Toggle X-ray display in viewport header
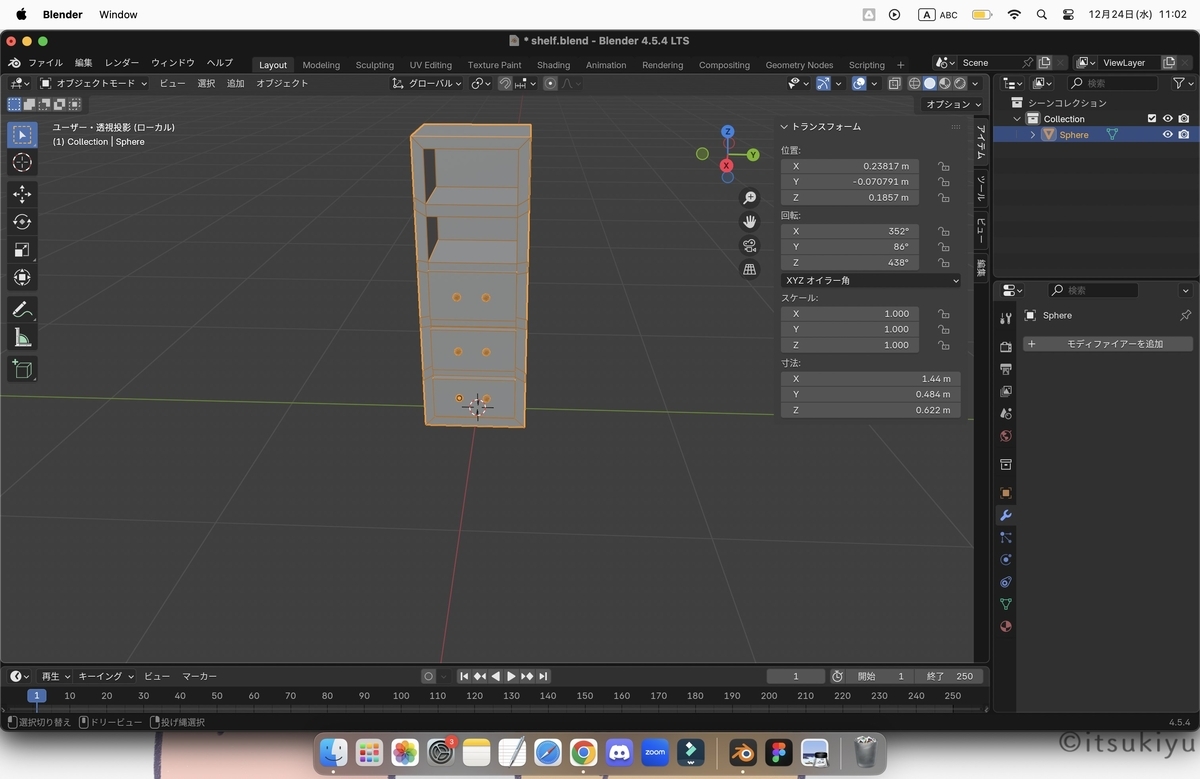Screen dimensions: 1200x779 (x=894, y=84)
